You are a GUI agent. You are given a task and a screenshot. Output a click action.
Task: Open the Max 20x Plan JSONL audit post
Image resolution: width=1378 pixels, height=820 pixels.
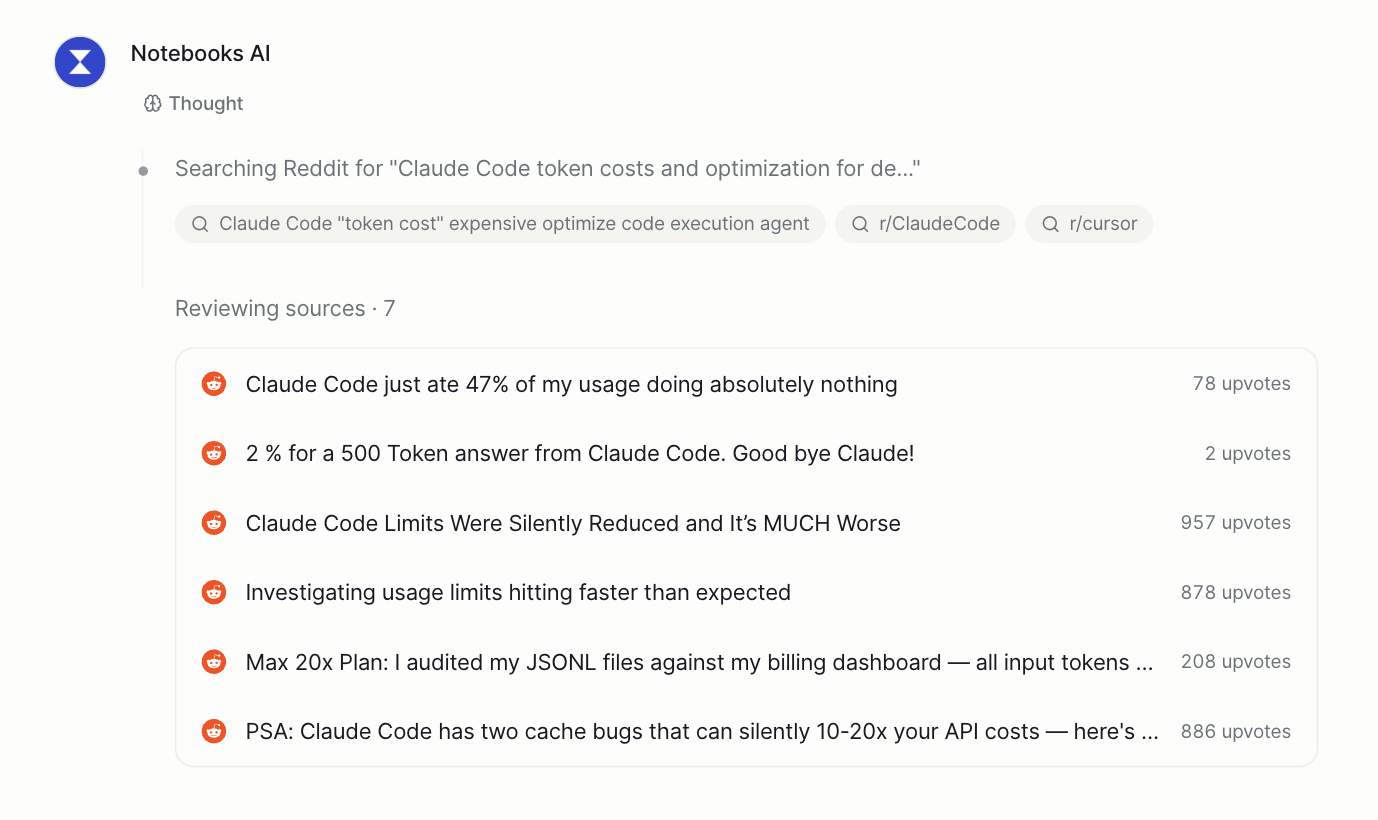tap(698, 662)
